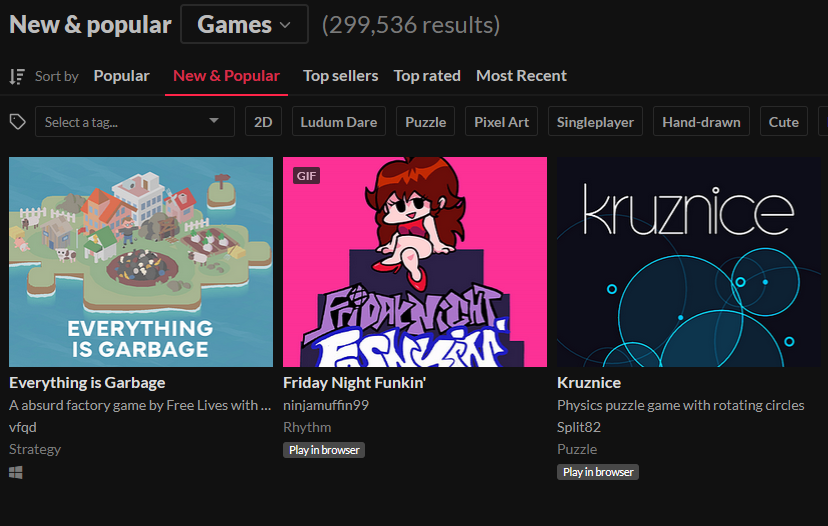The width and height of the screenshot is (828, 526).
Task: Click Play in browser under Friday Night Funkin'
Action: point(324,450)
